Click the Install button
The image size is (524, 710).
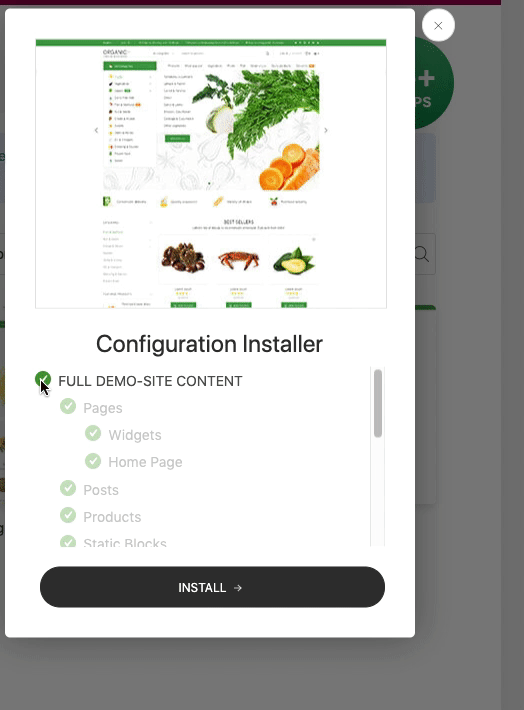tap(212, 587)
